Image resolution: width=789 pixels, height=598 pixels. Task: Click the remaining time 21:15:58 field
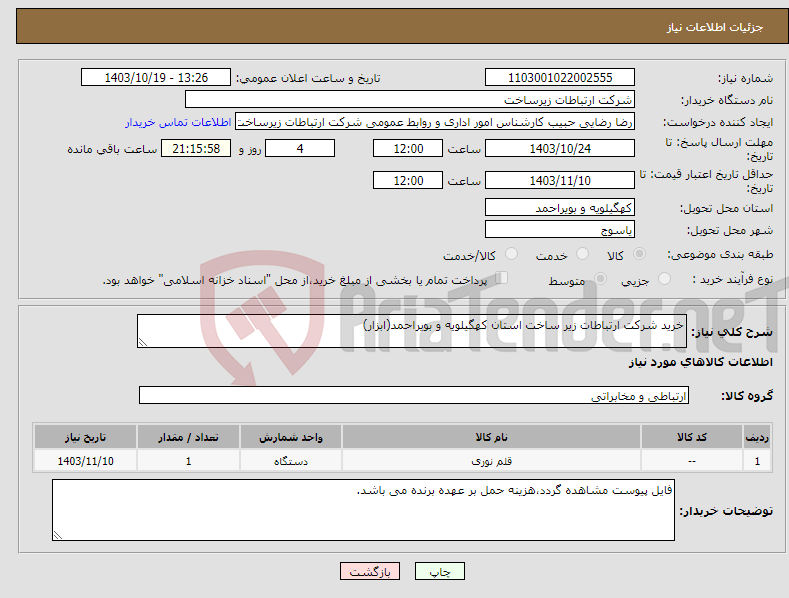tap(196, 148)
